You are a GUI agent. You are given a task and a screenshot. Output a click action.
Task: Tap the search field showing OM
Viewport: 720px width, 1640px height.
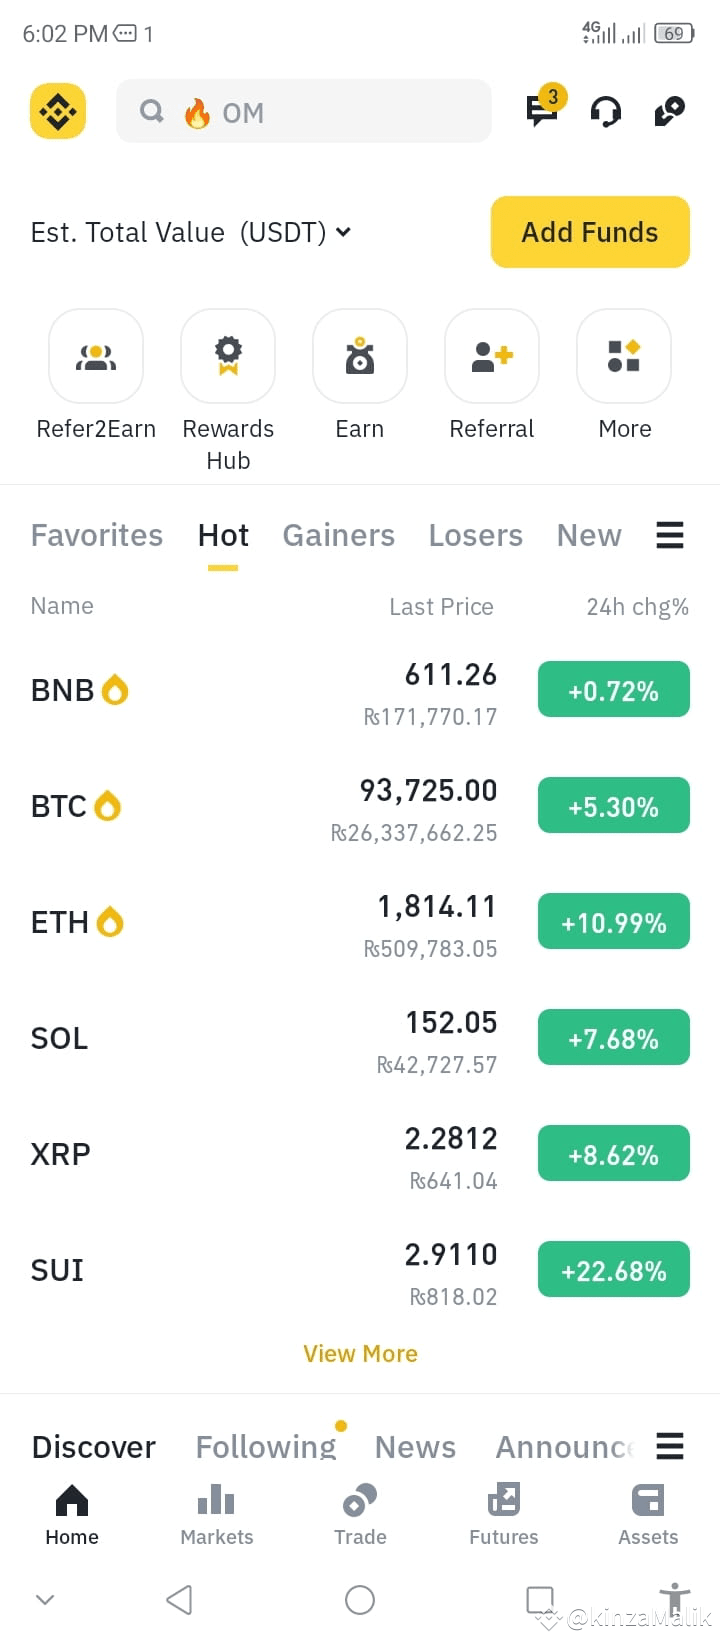tap(304, 112)
